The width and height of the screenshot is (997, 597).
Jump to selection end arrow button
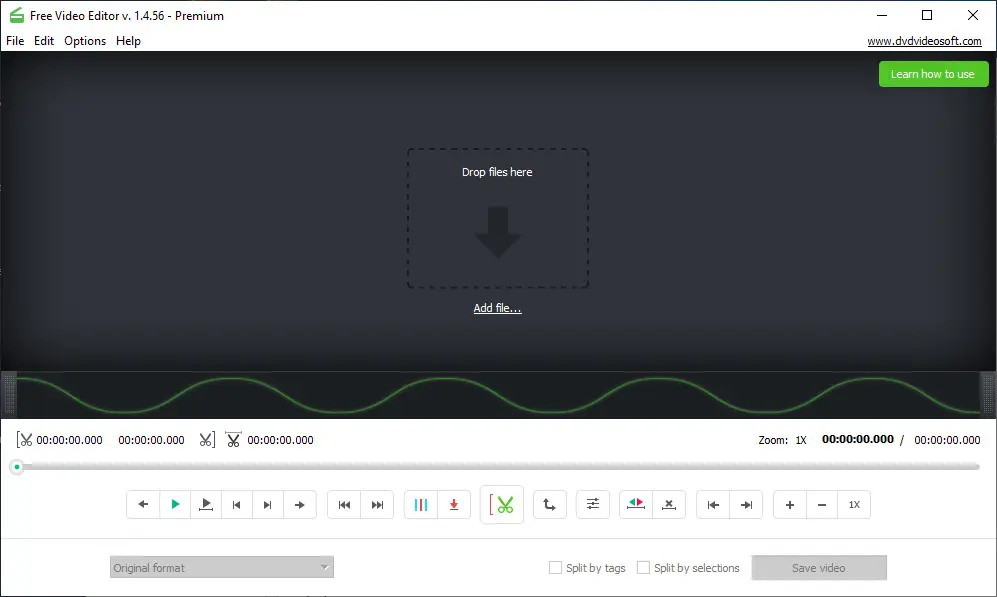click(x=746, y=505)
